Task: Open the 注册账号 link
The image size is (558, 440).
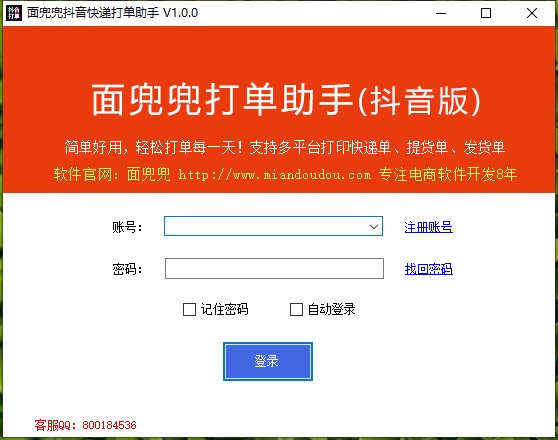Action: click(x=428, y=227)
